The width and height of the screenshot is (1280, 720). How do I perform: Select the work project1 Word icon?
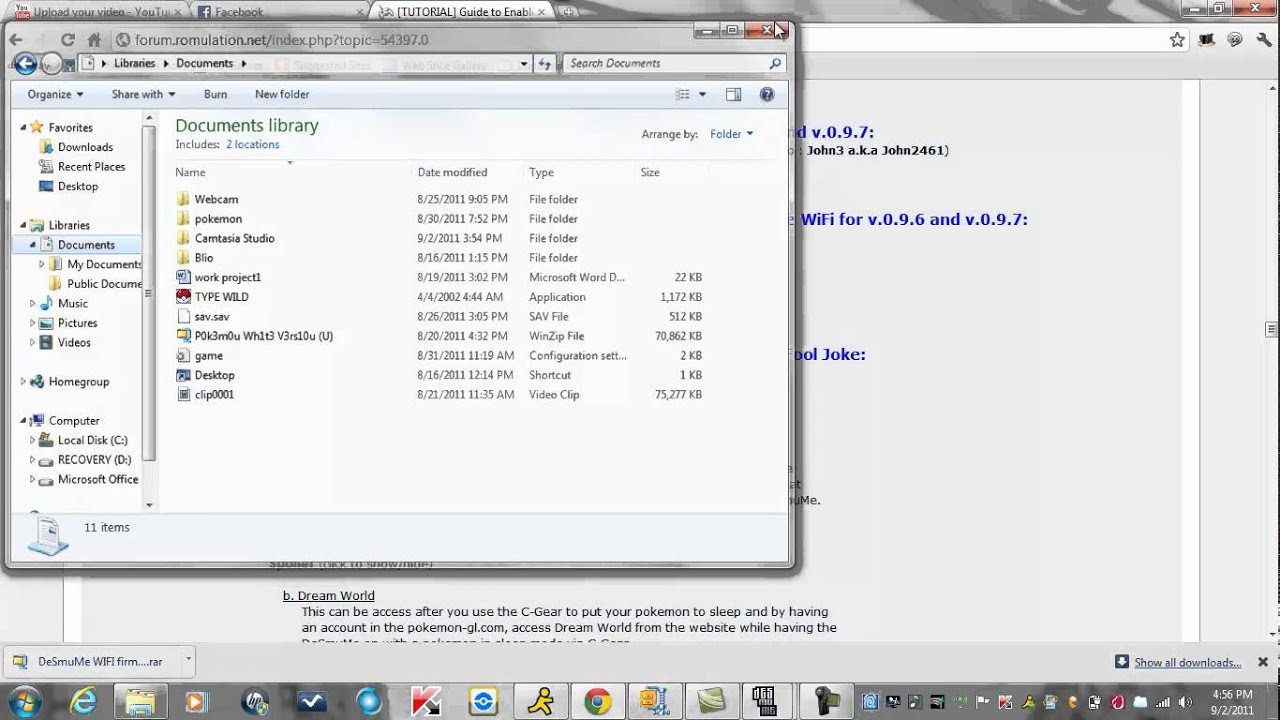183,277
